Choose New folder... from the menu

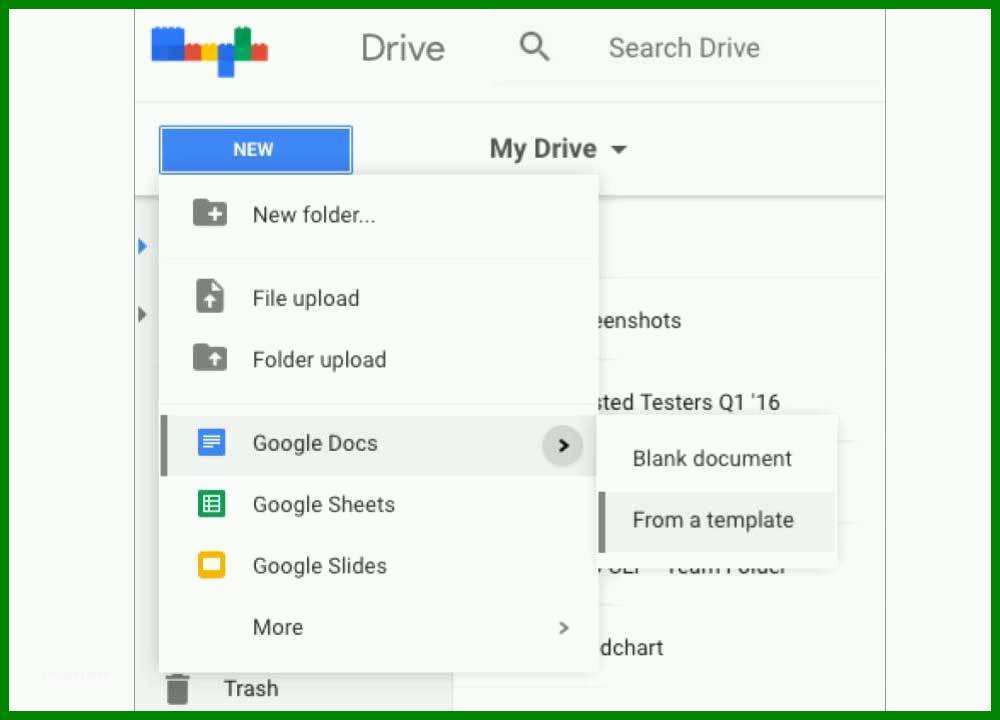tap(379, 215)
